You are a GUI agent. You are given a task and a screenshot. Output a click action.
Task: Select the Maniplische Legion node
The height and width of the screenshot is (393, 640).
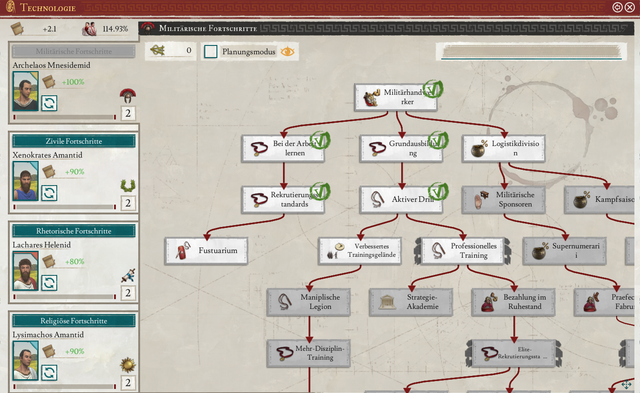309,302
